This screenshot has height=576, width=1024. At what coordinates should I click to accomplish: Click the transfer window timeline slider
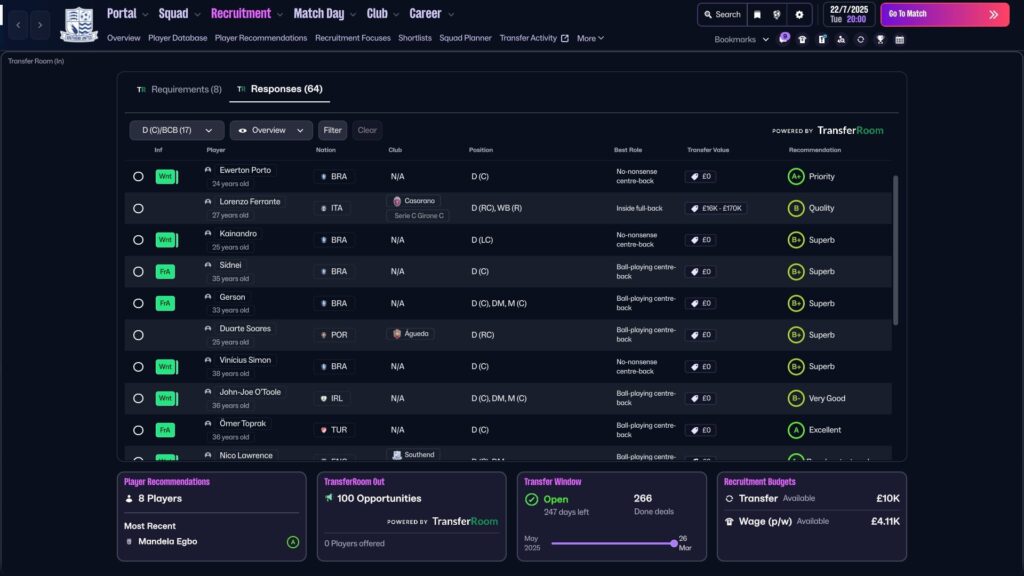(612, 543)
